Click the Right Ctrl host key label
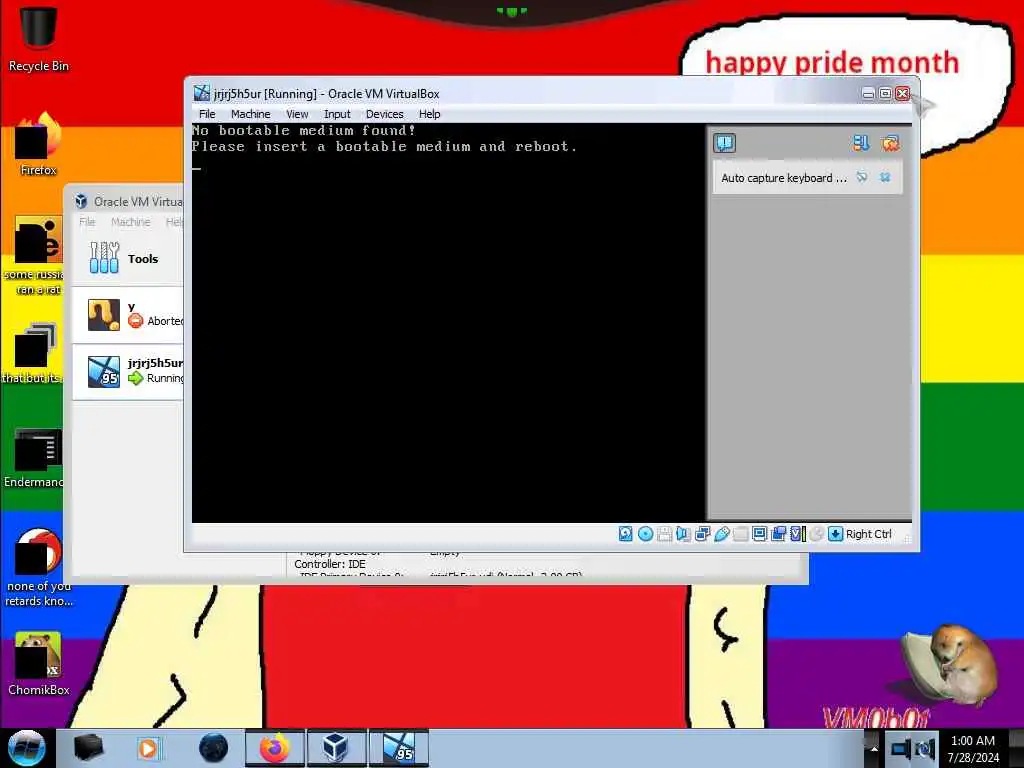Viewport: 1024px width, 768px height. click(x=869, y=534)
